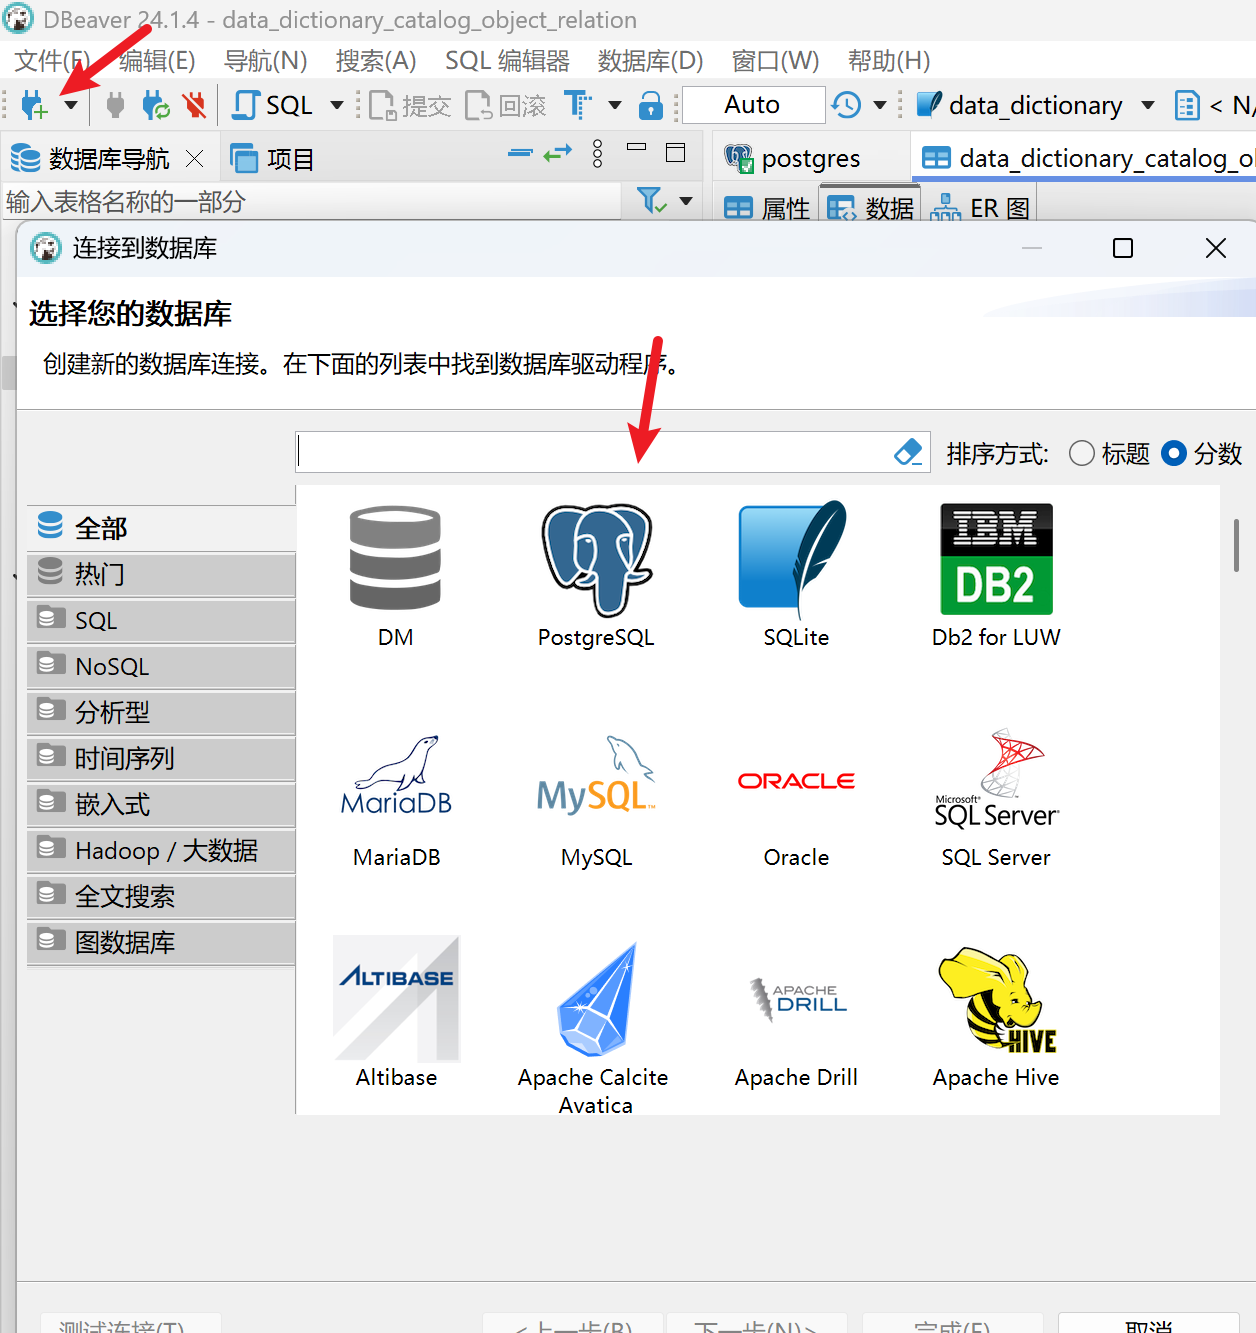Screen dimensions: 1256x1333
Task: Click the navigator table name filter field
Action: (312, 202)
